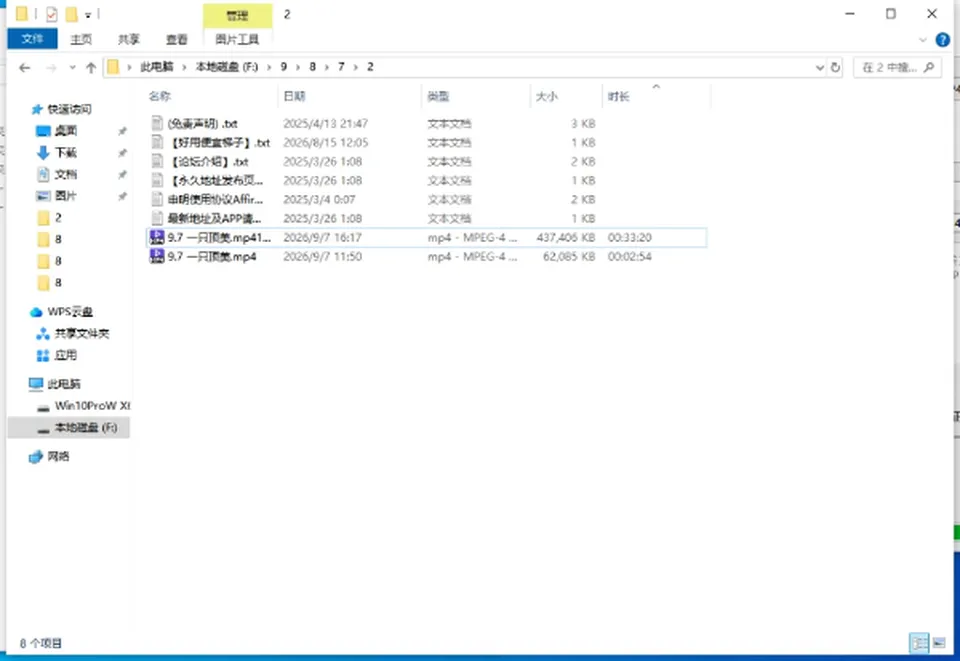Screen dimensions: 960x661
Task: Refresh the current folder view
Action: click(836, 67)
